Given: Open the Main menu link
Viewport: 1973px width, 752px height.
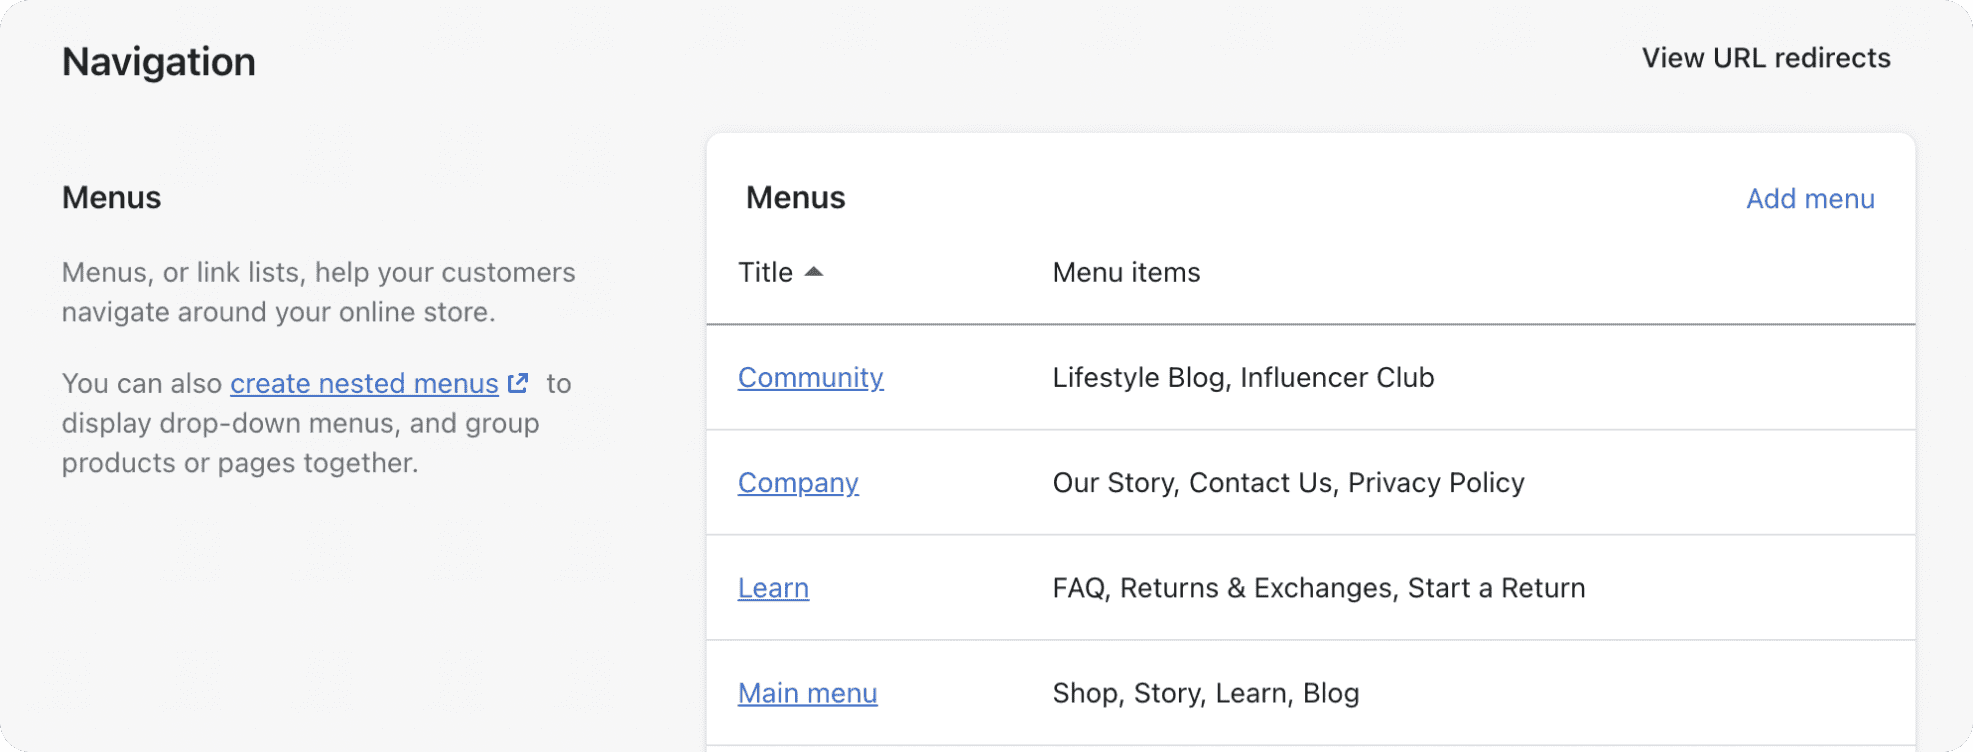Looking at the screenshot, I should pos(807,693).
